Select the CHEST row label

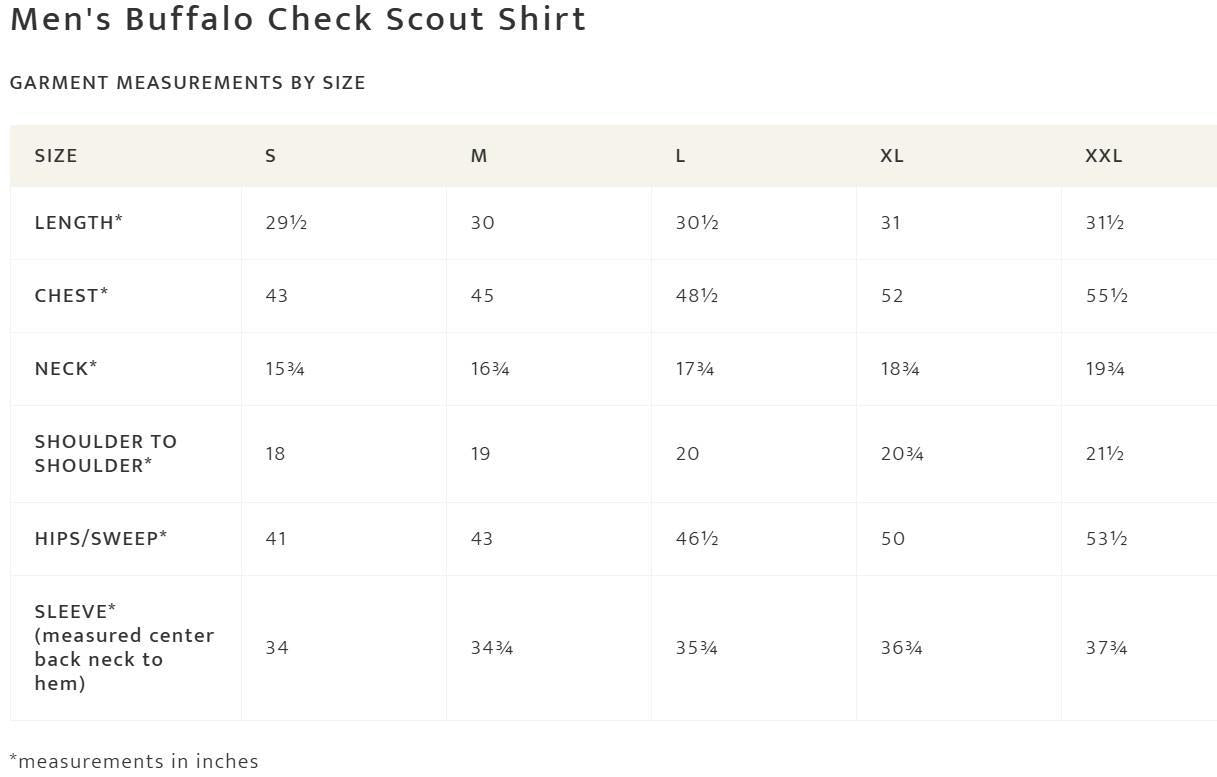click(71, 296)
